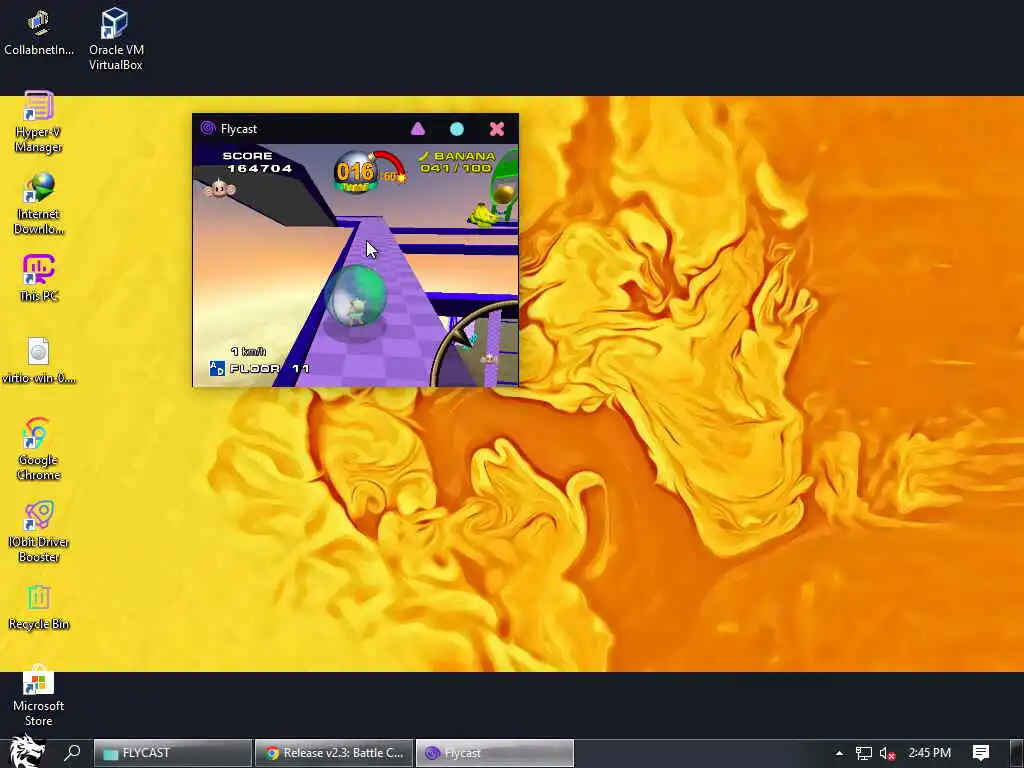Close Flycast with the pink X button

click(497, 129)
